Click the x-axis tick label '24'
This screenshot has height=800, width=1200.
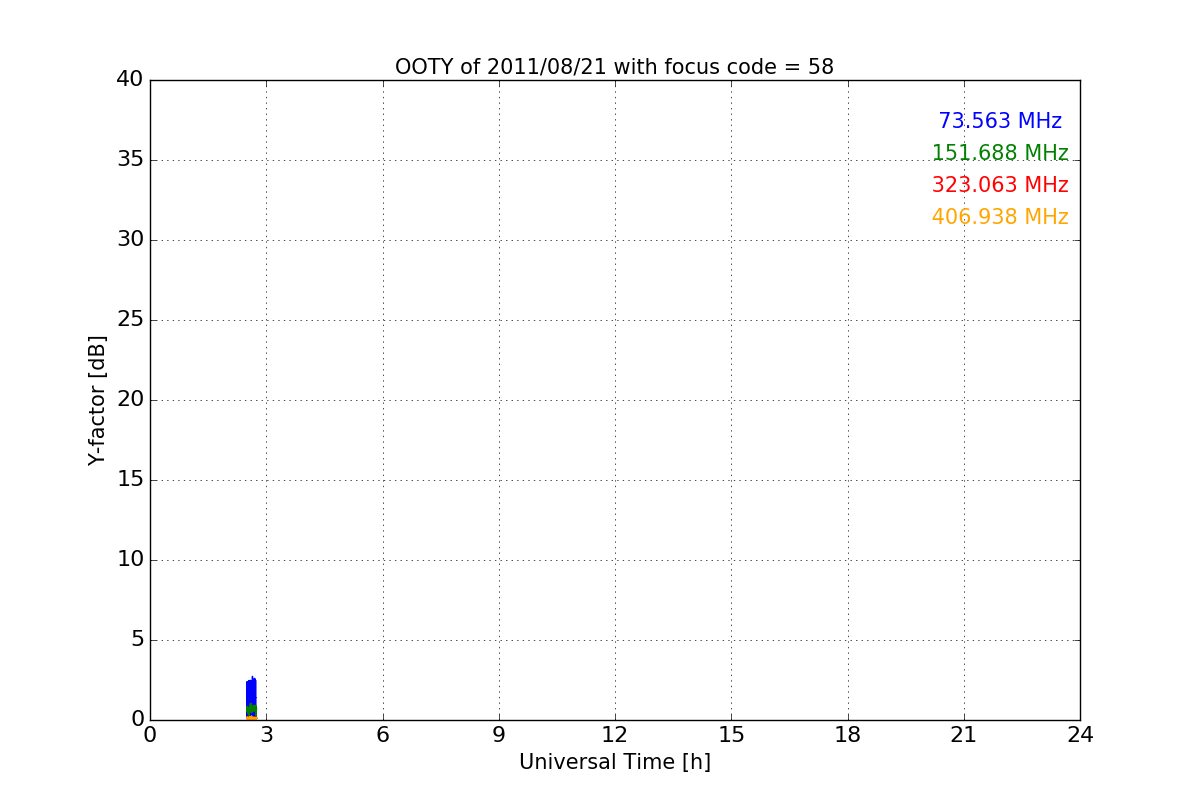(x=1080, y=735)
